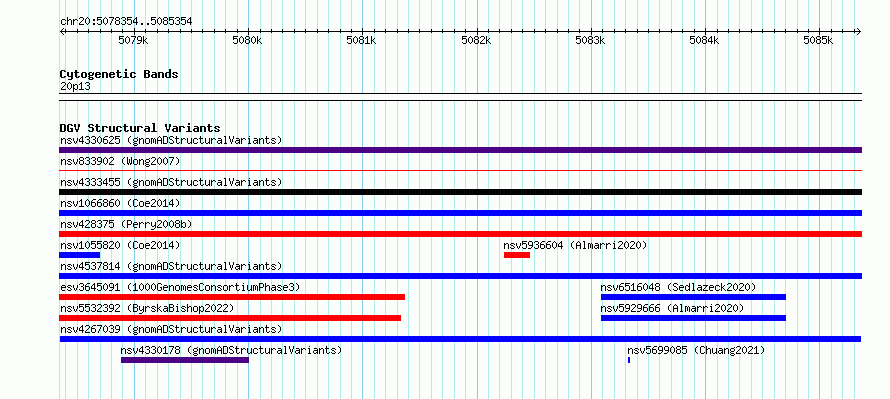Image resolution: width=890 pixels, height=399 pixels.
Task: Select the blue nsv5929666 Almarri2020 bar
Action: (x=694, y=318)
